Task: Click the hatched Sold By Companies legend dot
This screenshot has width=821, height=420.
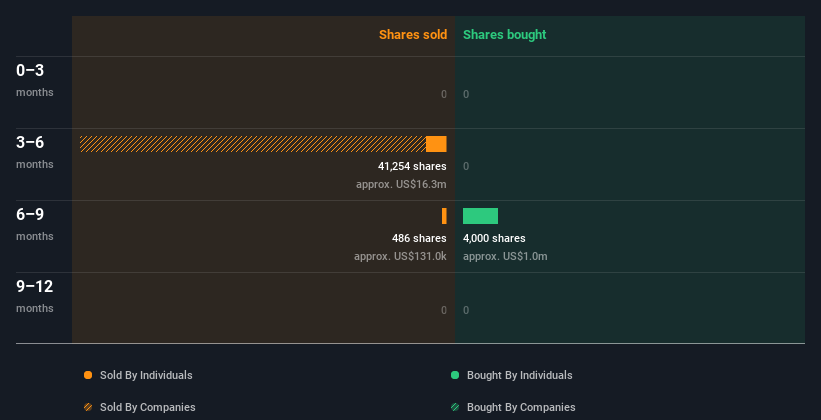Action: 88,407
